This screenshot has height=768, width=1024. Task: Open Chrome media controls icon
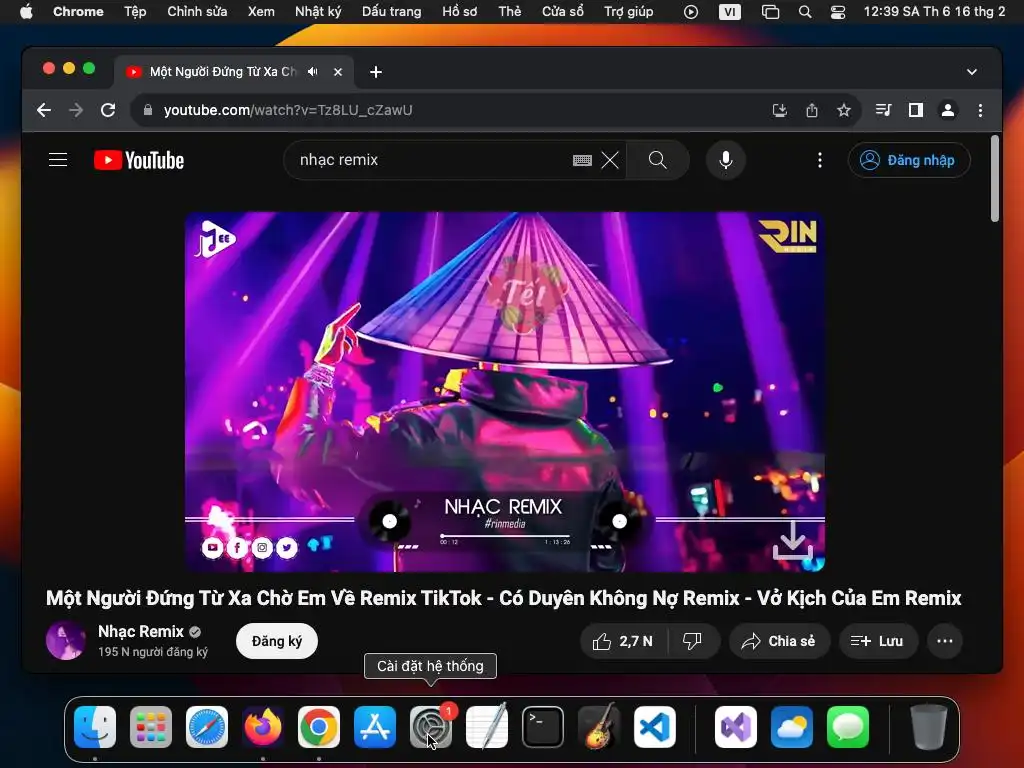pyautogui.click(x=884, y=110)
